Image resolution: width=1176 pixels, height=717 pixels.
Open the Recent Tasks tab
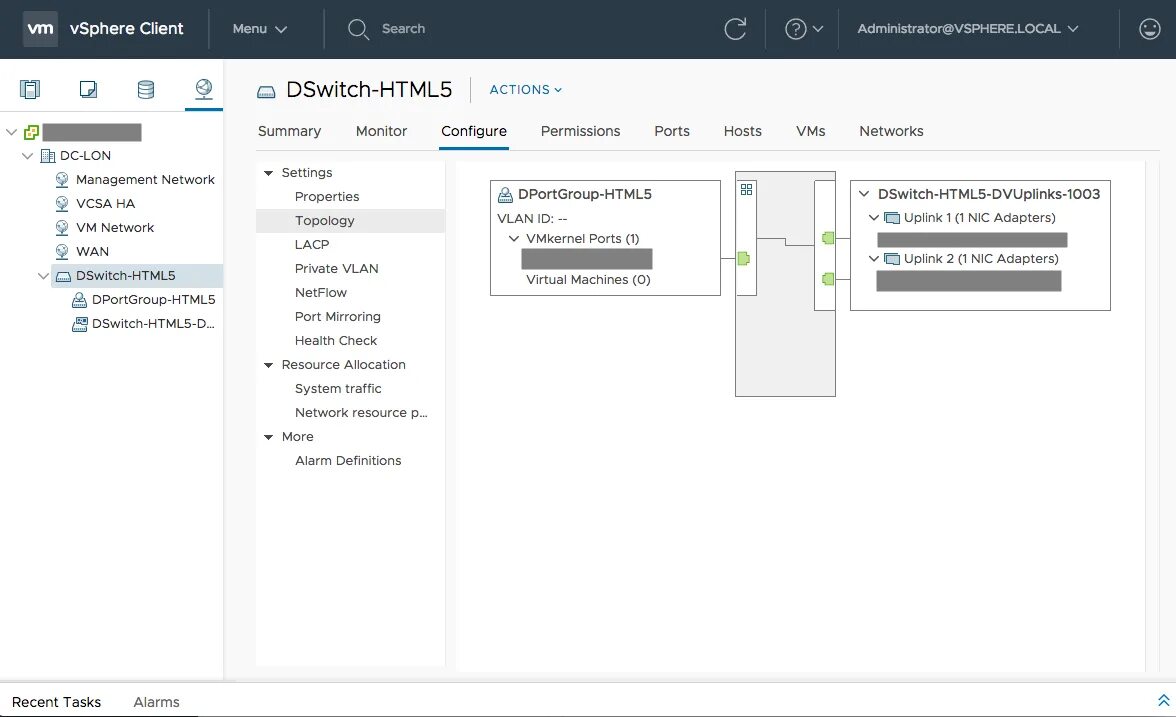(x=56, y=702)
